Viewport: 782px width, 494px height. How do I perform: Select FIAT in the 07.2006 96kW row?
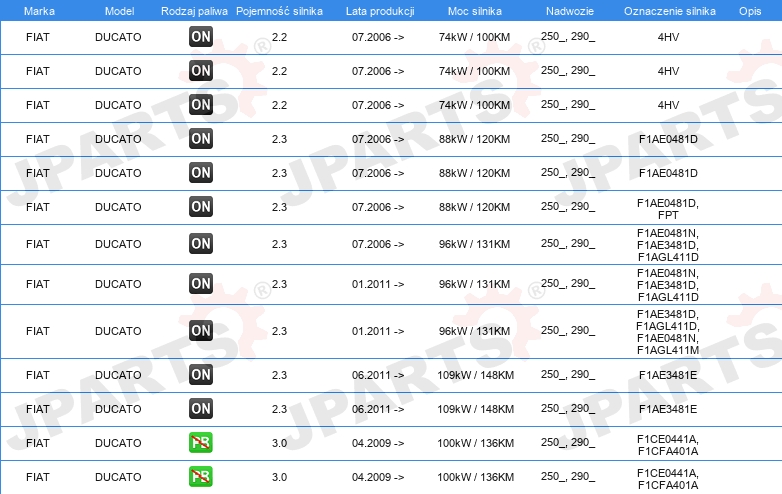pos(38,244)
